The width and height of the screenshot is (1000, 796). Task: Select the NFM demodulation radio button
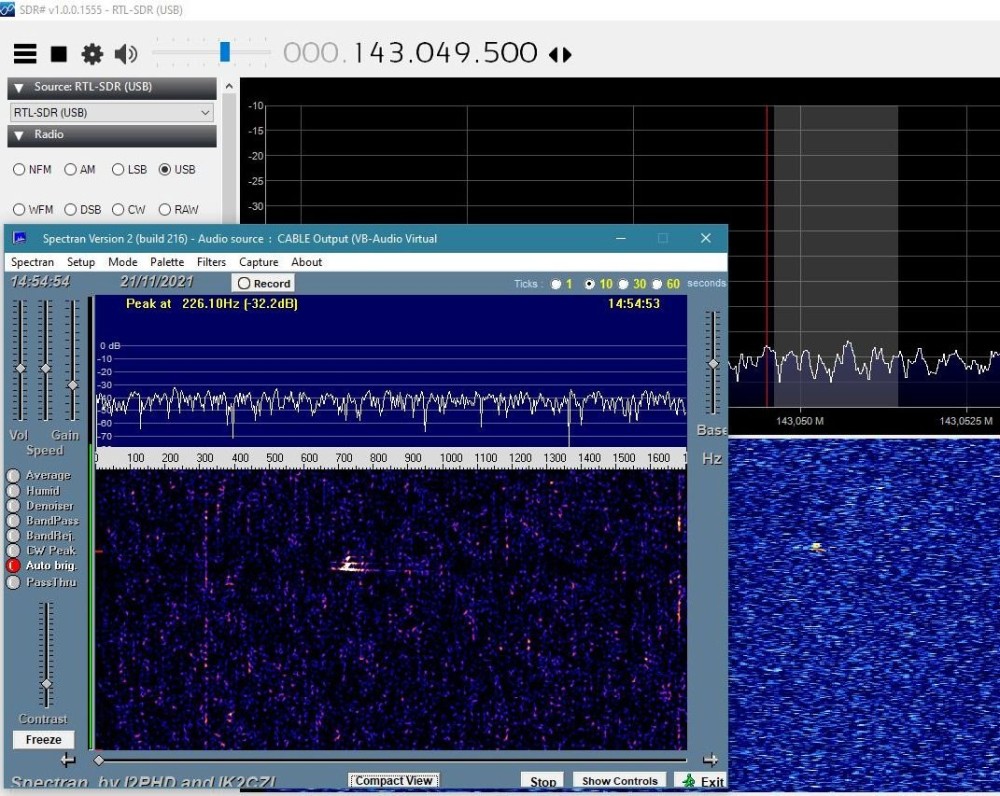[x=19, y=169]
